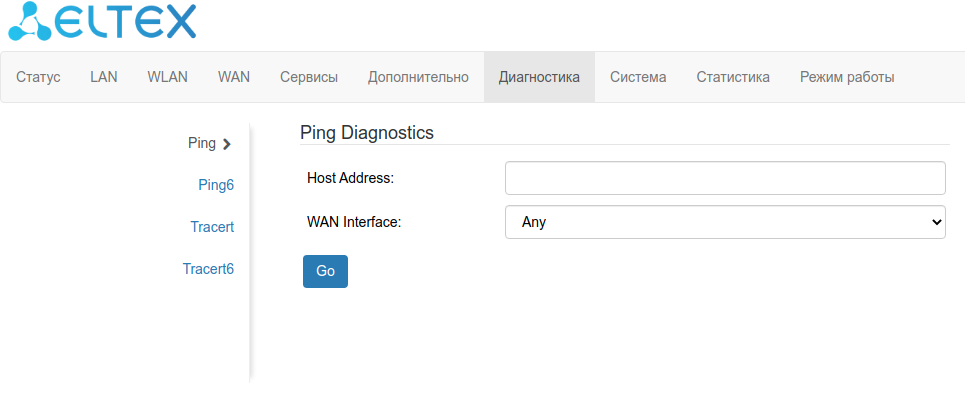Navigate to Tracert6 page
This screenshot has width=965, height=402.
[208, 269]
